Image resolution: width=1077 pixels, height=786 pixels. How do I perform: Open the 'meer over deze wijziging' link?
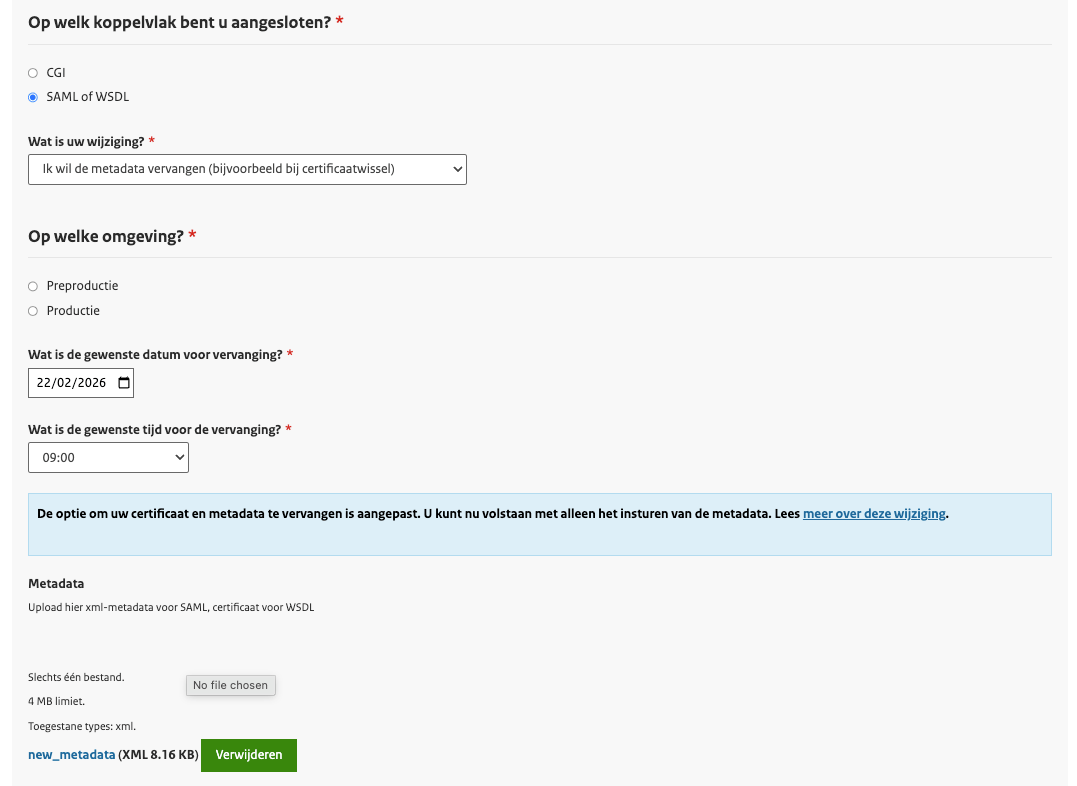pos(874,513)
